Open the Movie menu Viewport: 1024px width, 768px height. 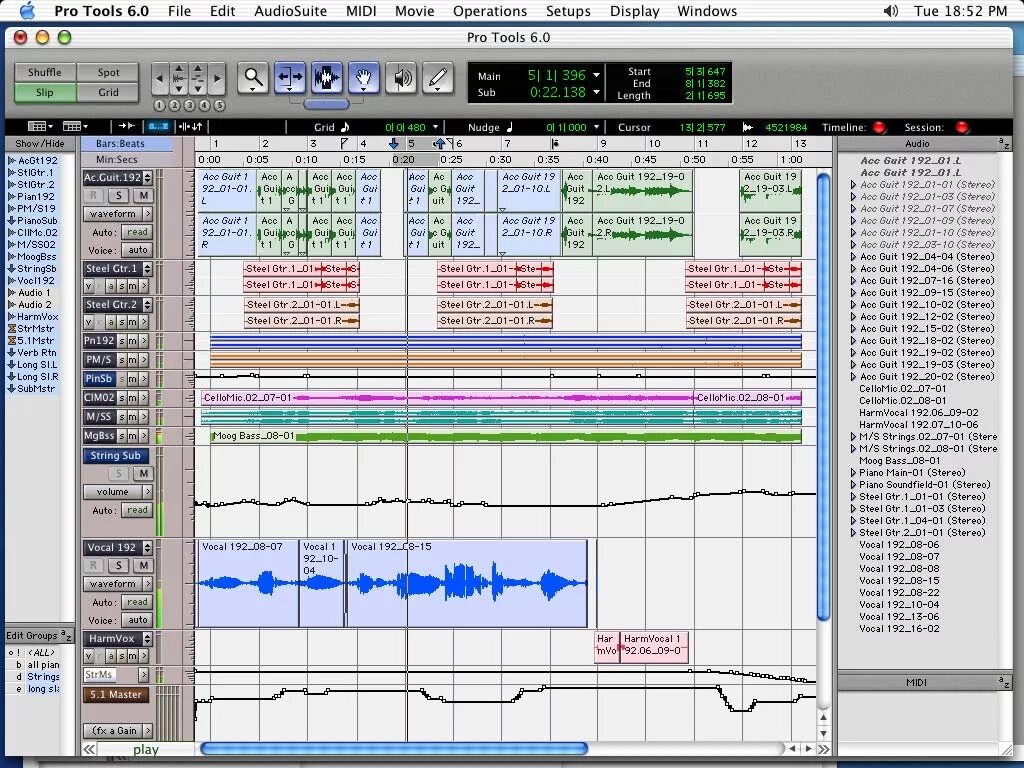415,11
